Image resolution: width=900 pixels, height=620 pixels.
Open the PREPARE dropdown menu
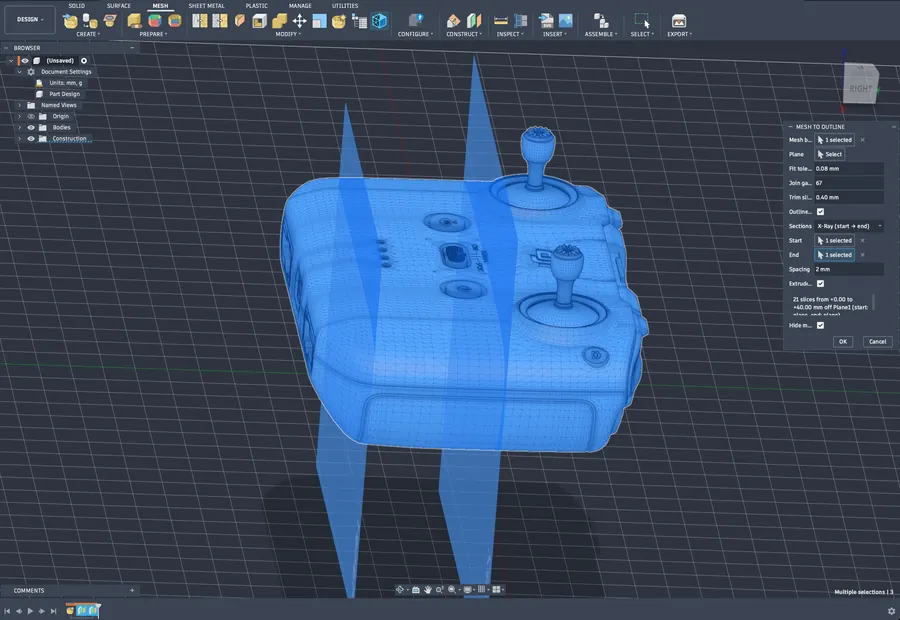(x=153, y=34)
